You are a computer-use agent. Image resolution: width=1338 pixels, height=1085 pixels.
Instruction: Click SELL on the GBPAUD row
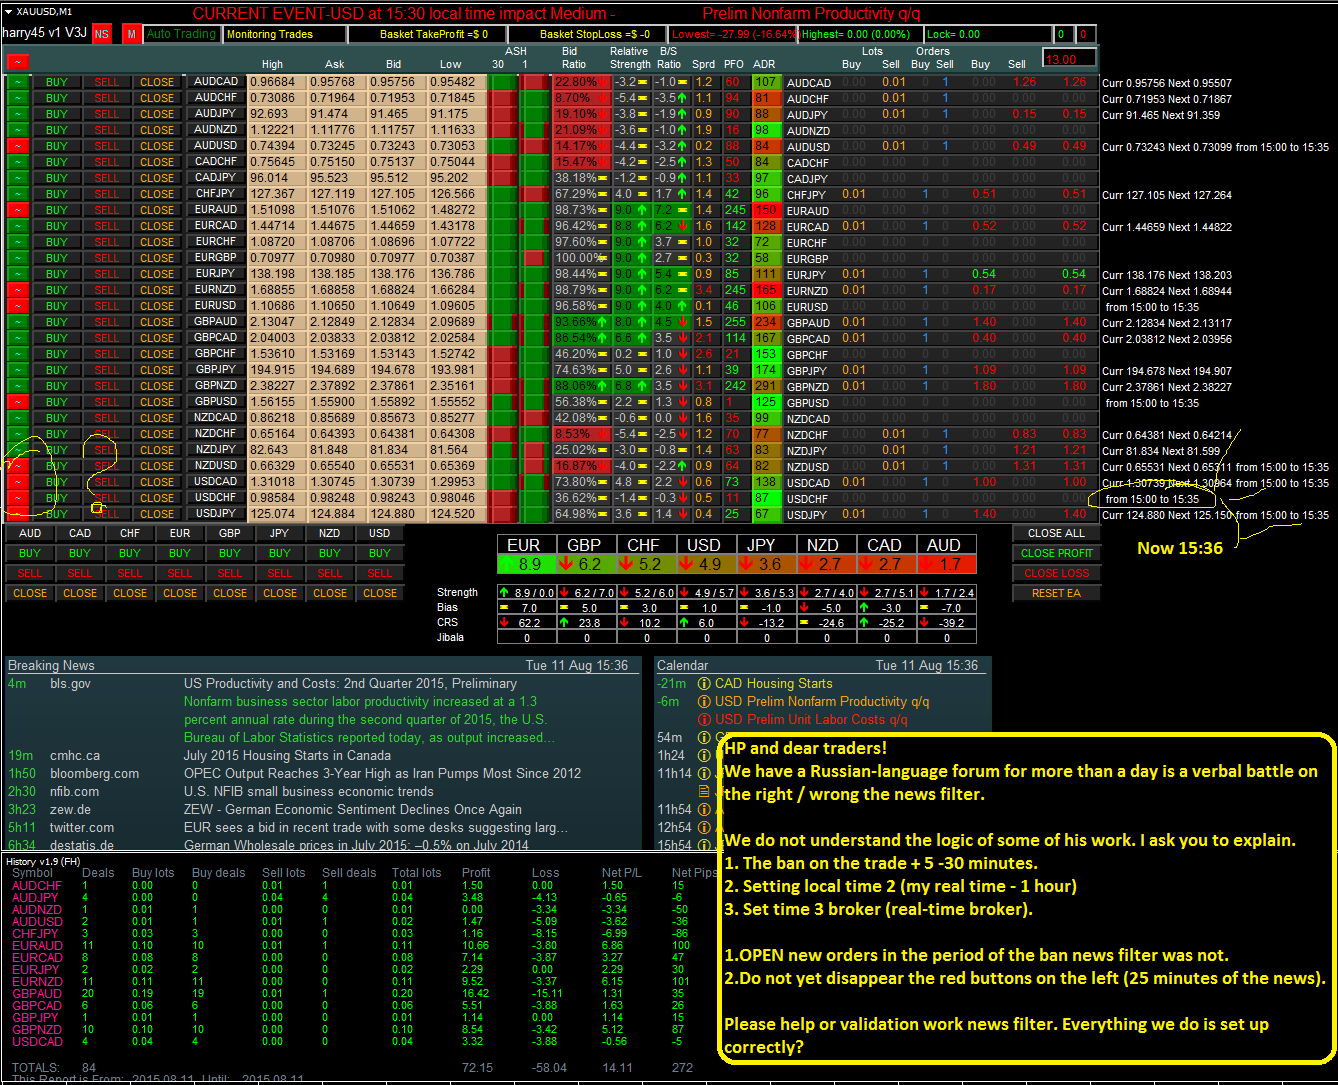tap(107, 322)
